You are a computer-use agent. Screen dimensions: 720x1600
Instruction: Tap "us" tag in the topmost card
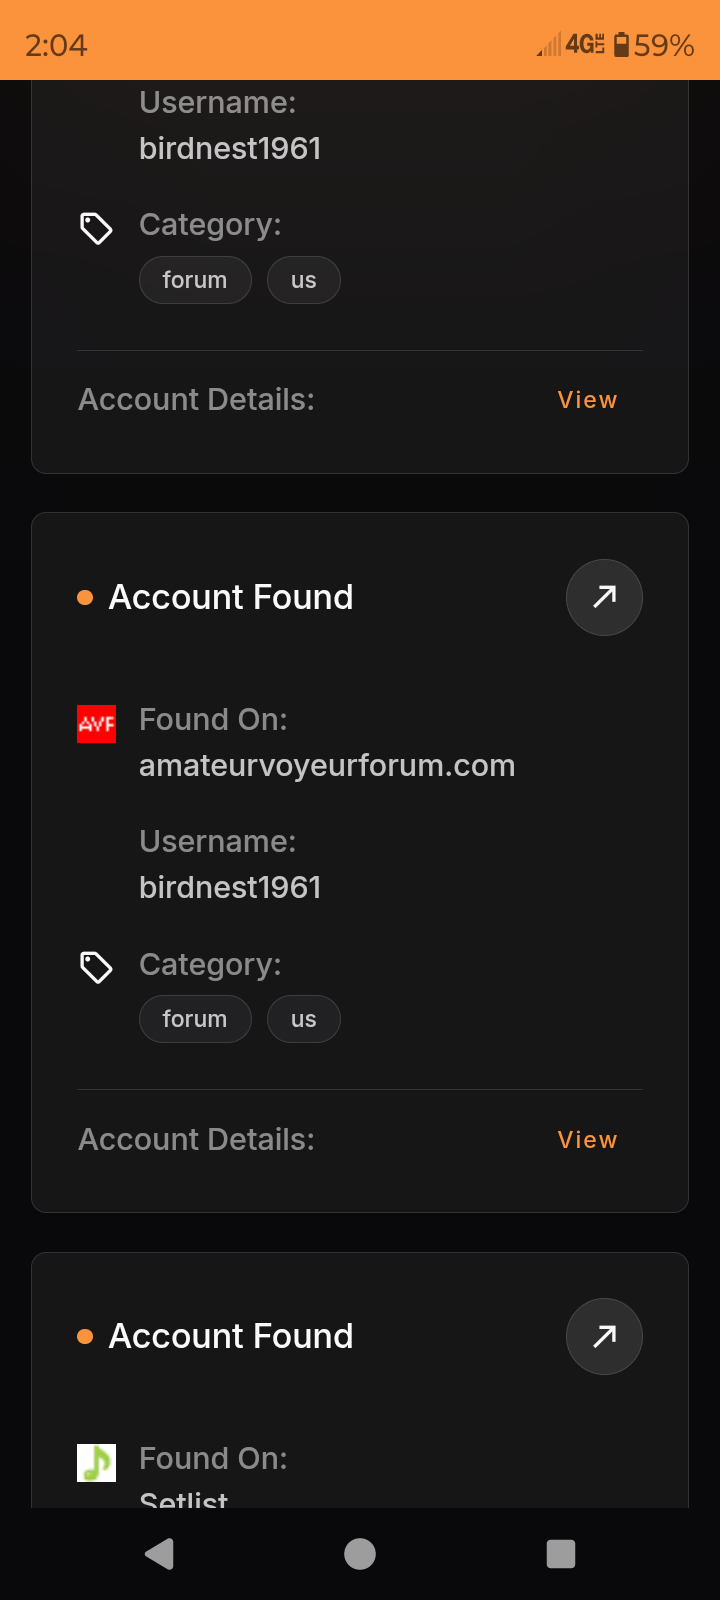(304, 280)
